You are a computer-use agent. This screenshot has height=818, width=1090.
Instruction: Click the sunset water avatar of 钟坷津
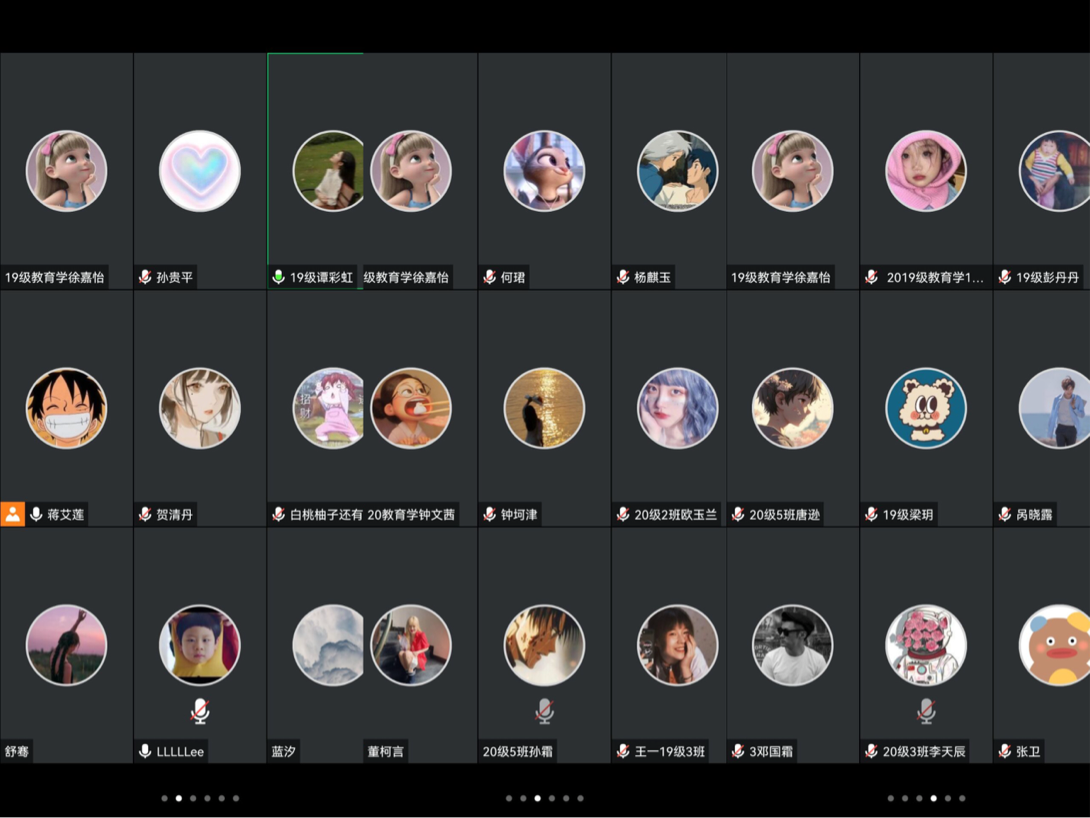(544, 408)
